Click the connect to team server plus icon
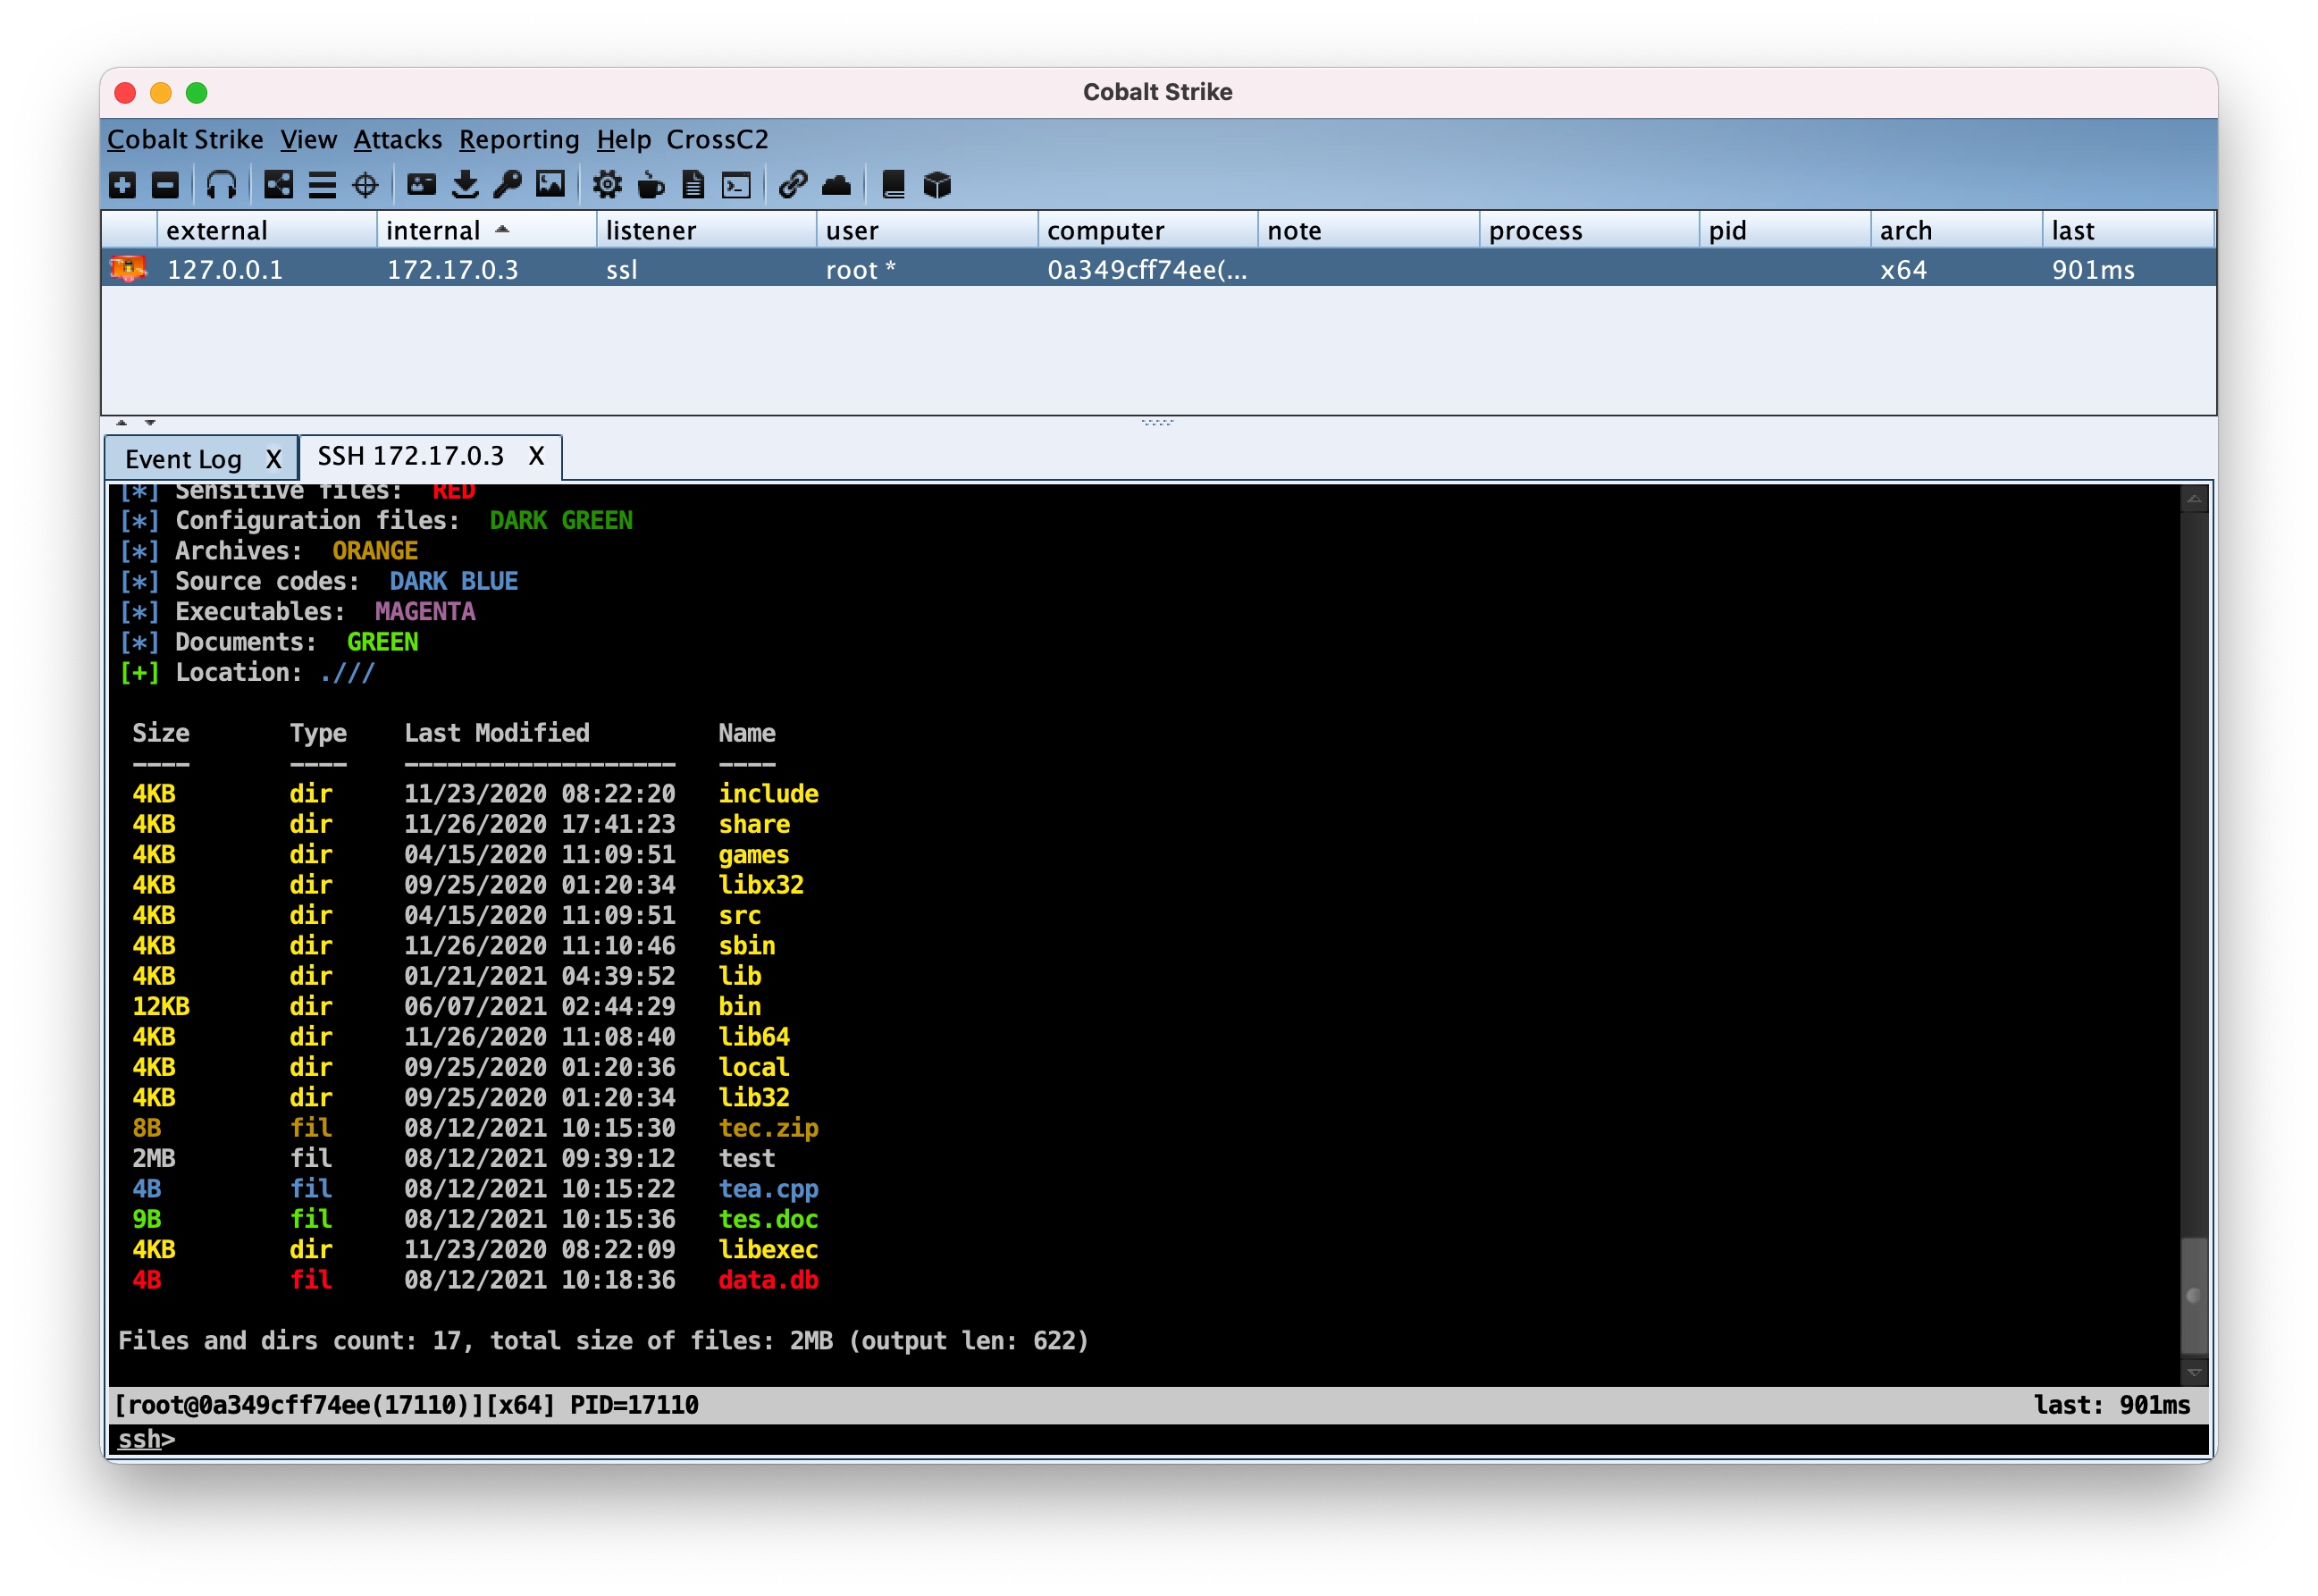The height and width of the screenshot is (1596, 2318). (x=122, y=185)
